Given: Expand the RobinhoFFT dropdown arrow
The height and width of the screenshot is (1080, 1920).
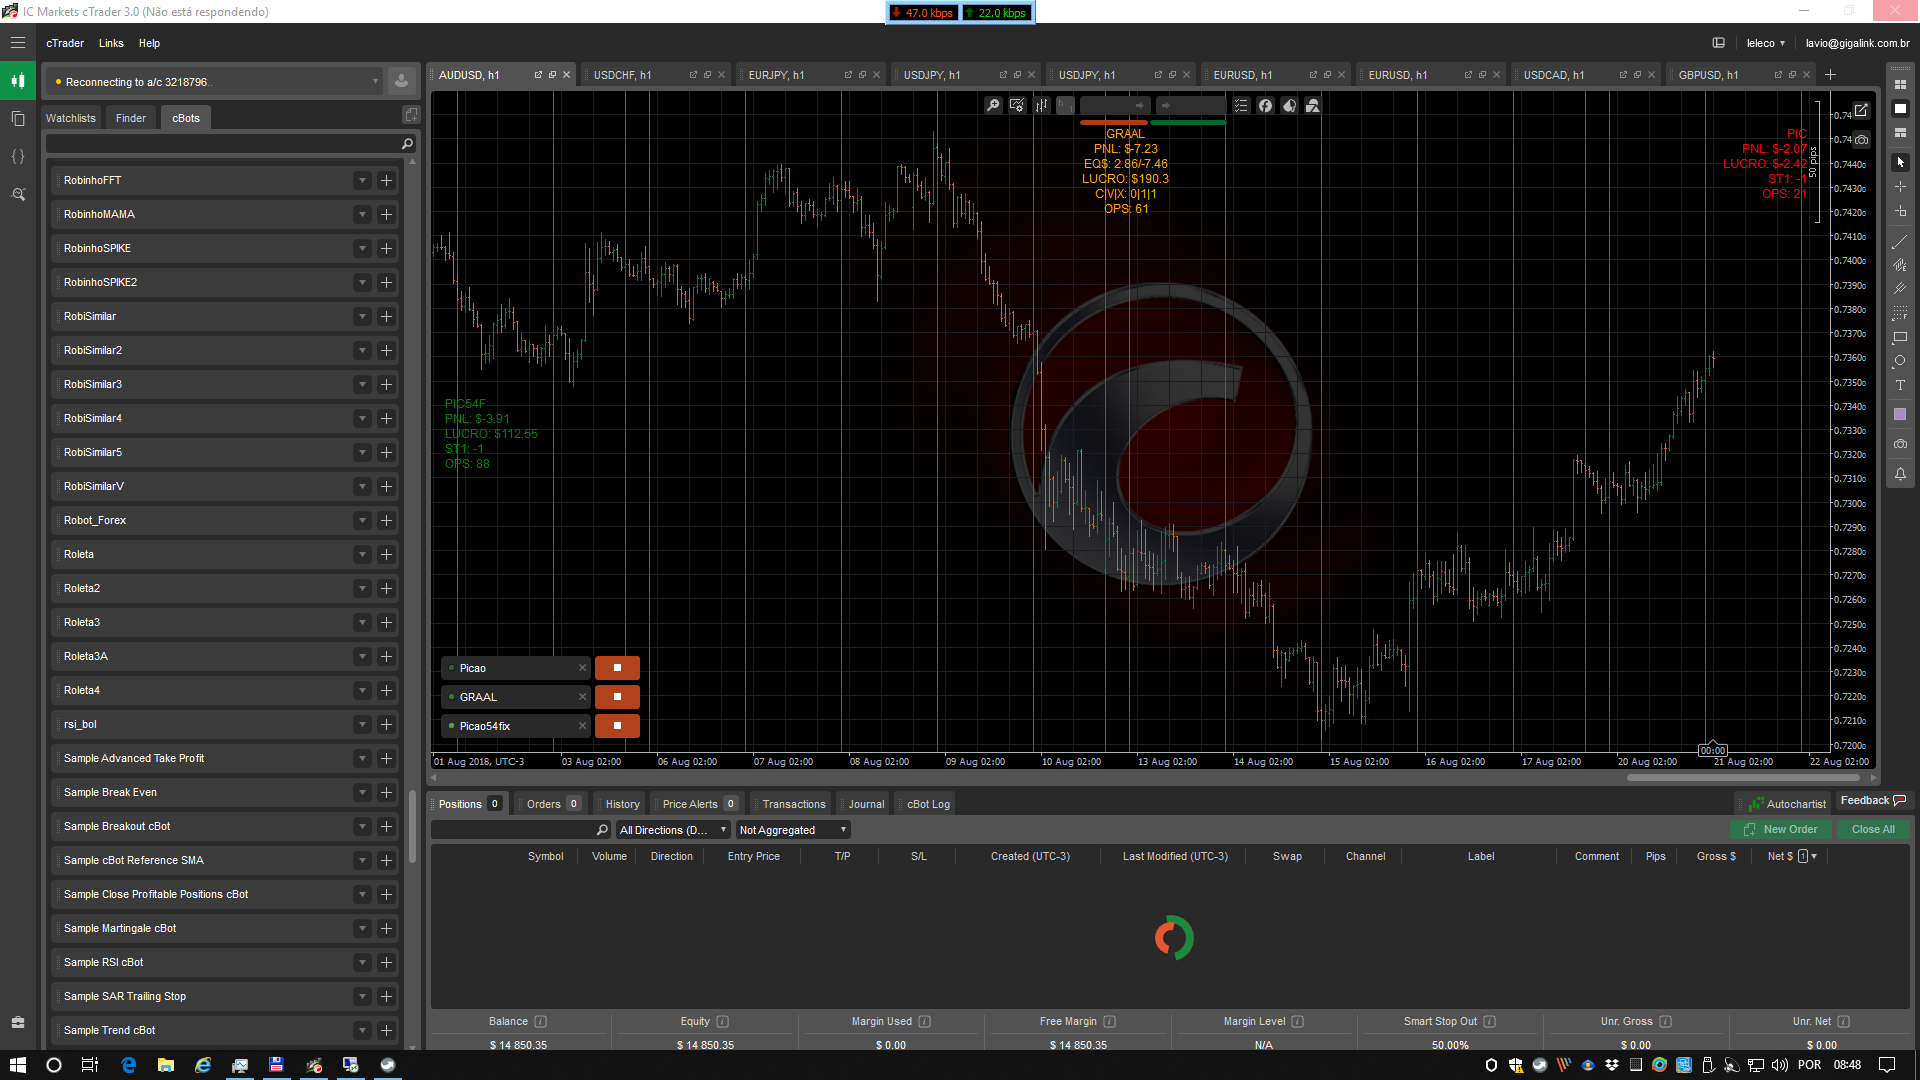Looking at the screenshot, I should click(362, 181).
